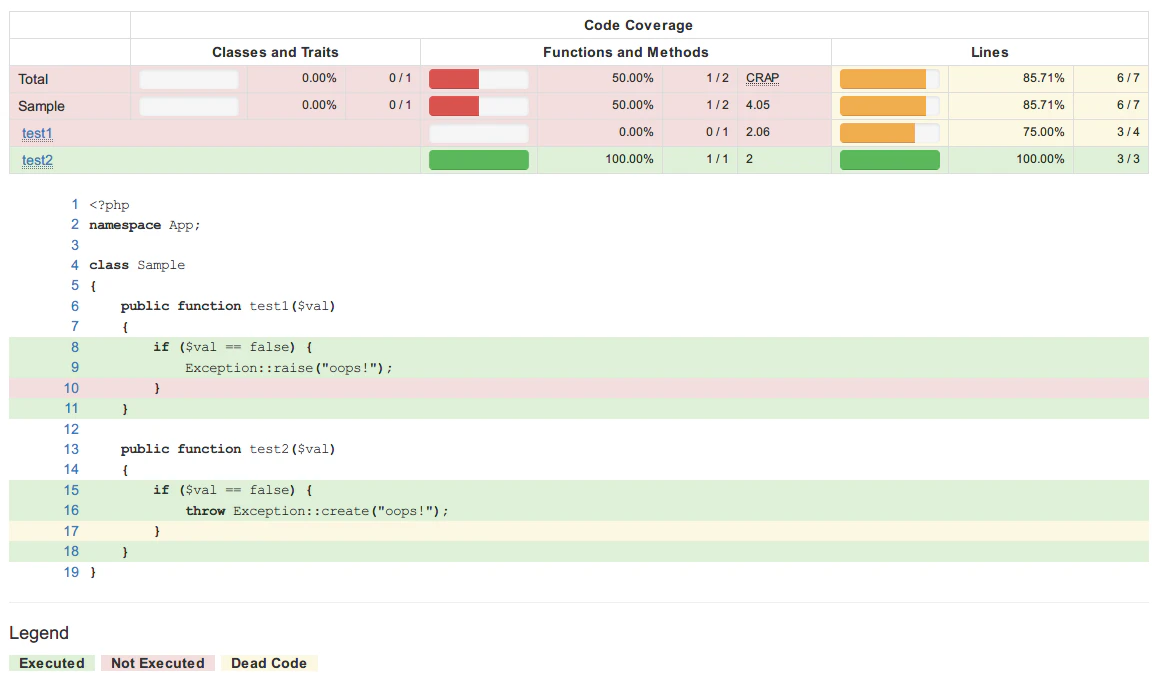Click the "class Sample" code line

tap(137, 265)
